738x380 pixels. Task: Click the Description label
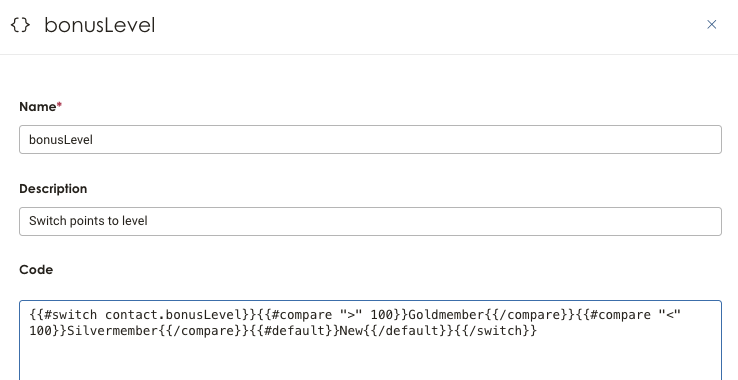pos(53,189)
